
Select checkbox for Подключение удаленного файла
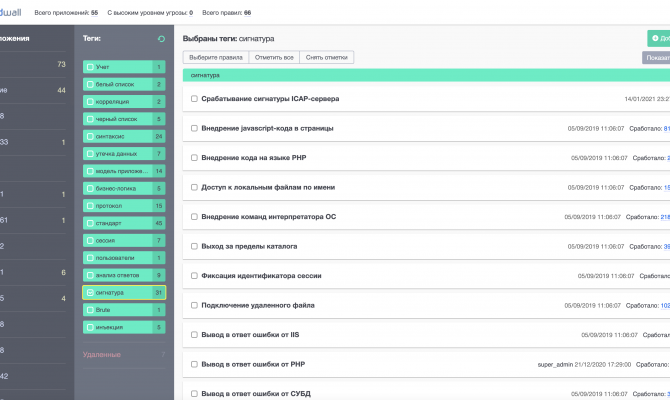tap(194, 305)
